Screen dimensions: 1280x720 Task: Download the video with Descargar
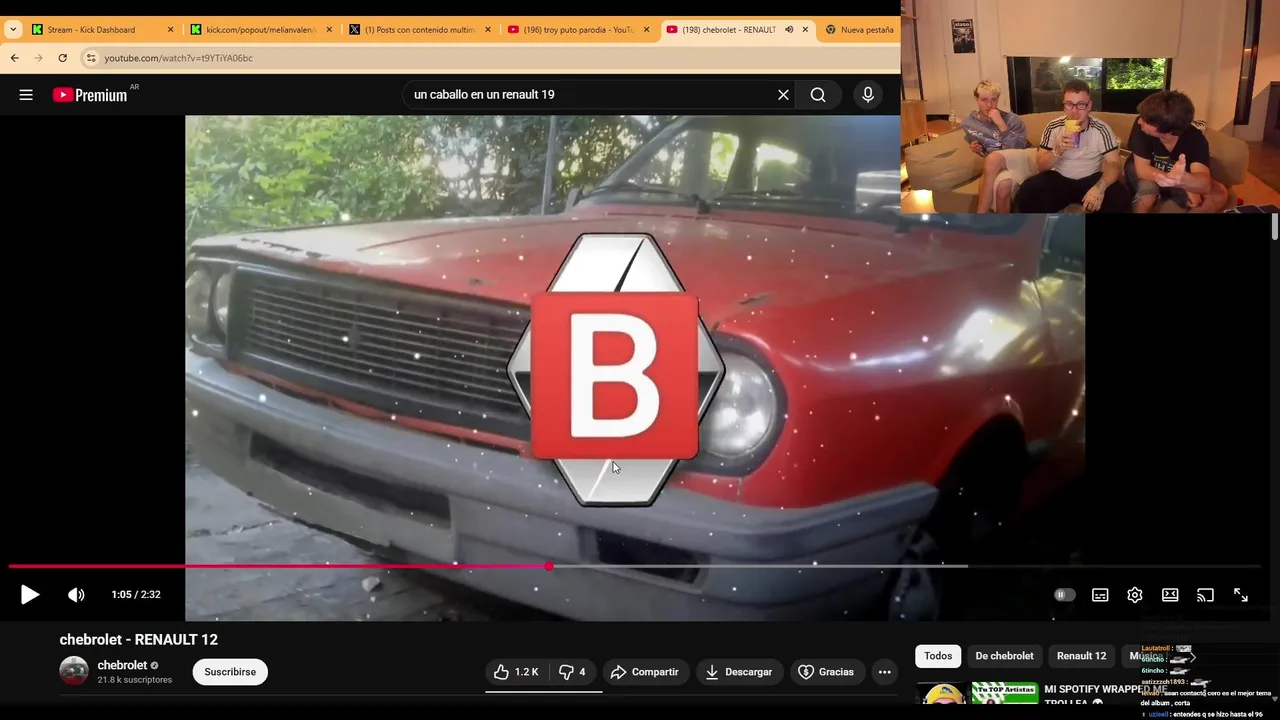(739, 672)
